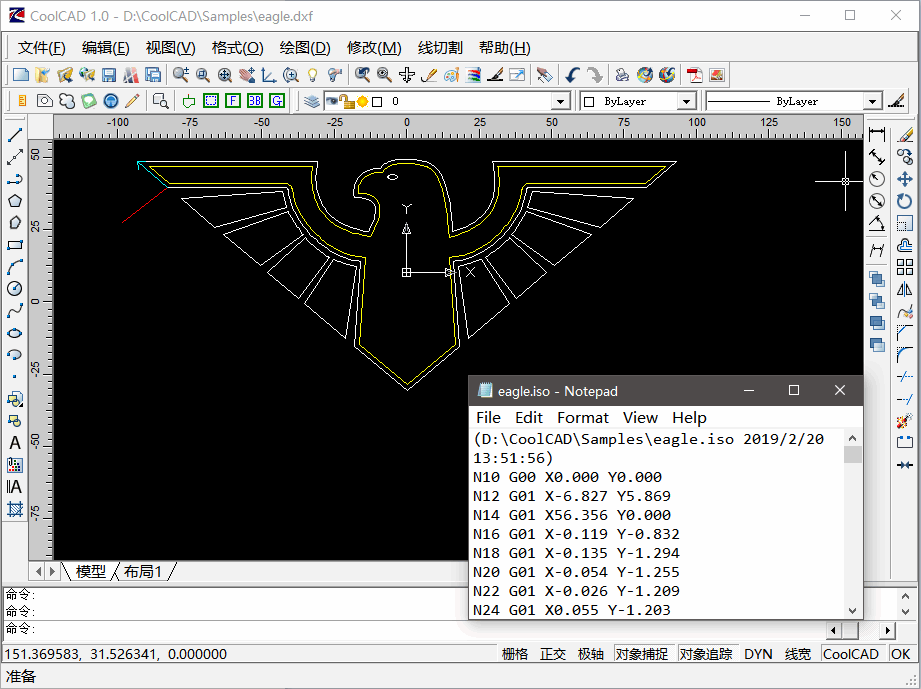
Task: Open the ByLayer color dropdown
Action: point(686,102)
